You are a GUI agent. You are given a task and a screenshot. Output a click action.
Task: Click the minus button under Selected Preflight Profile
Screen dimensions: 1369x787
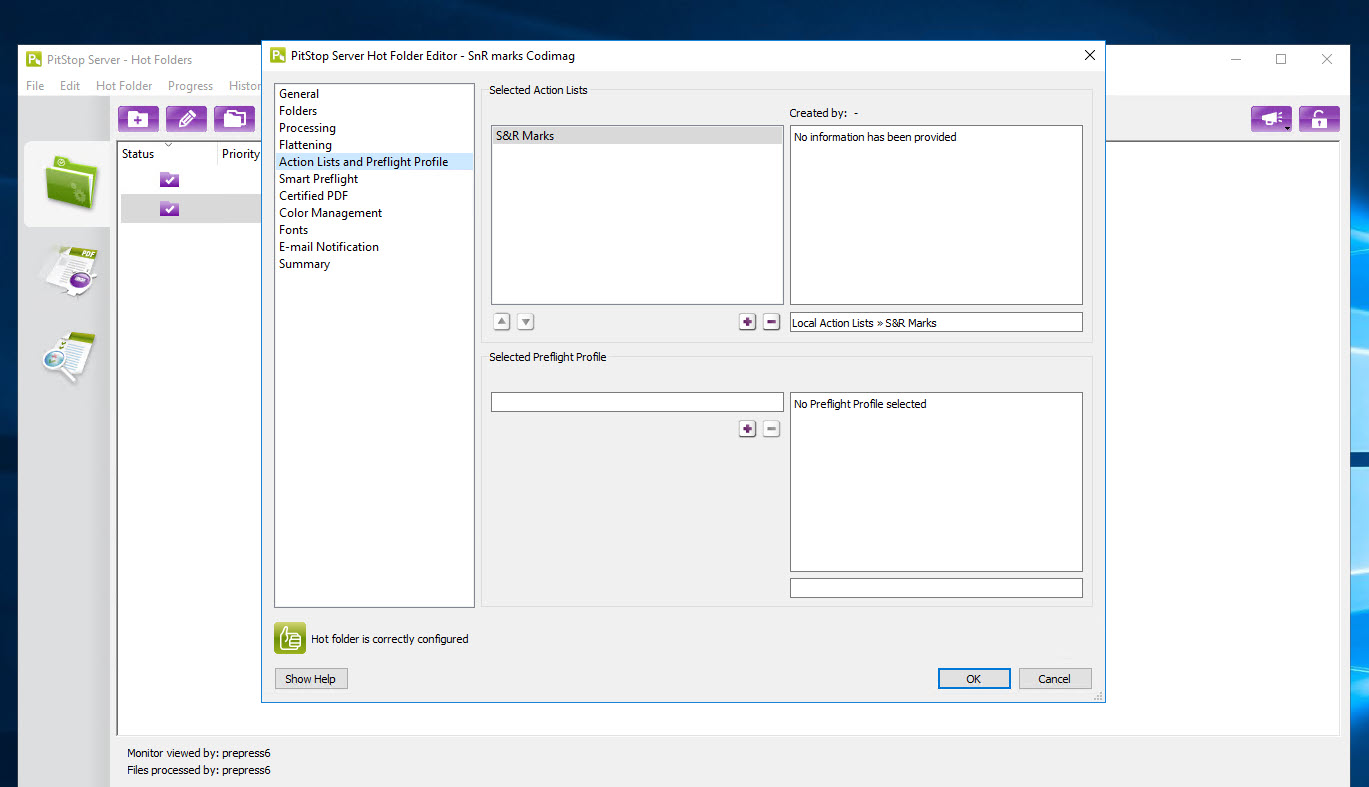pos(771,429)
